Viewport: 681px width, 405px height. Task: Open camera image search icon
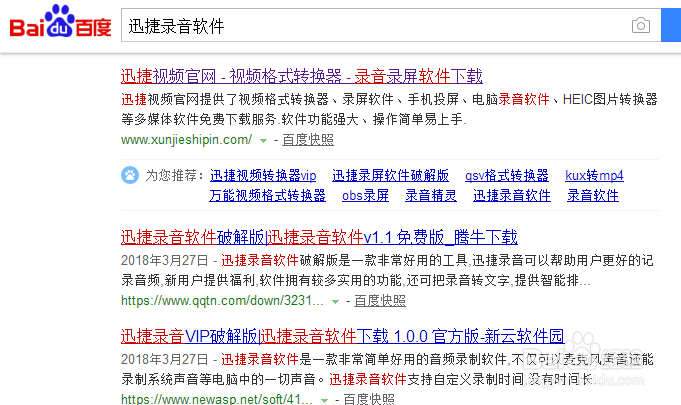tap(641, 26)
